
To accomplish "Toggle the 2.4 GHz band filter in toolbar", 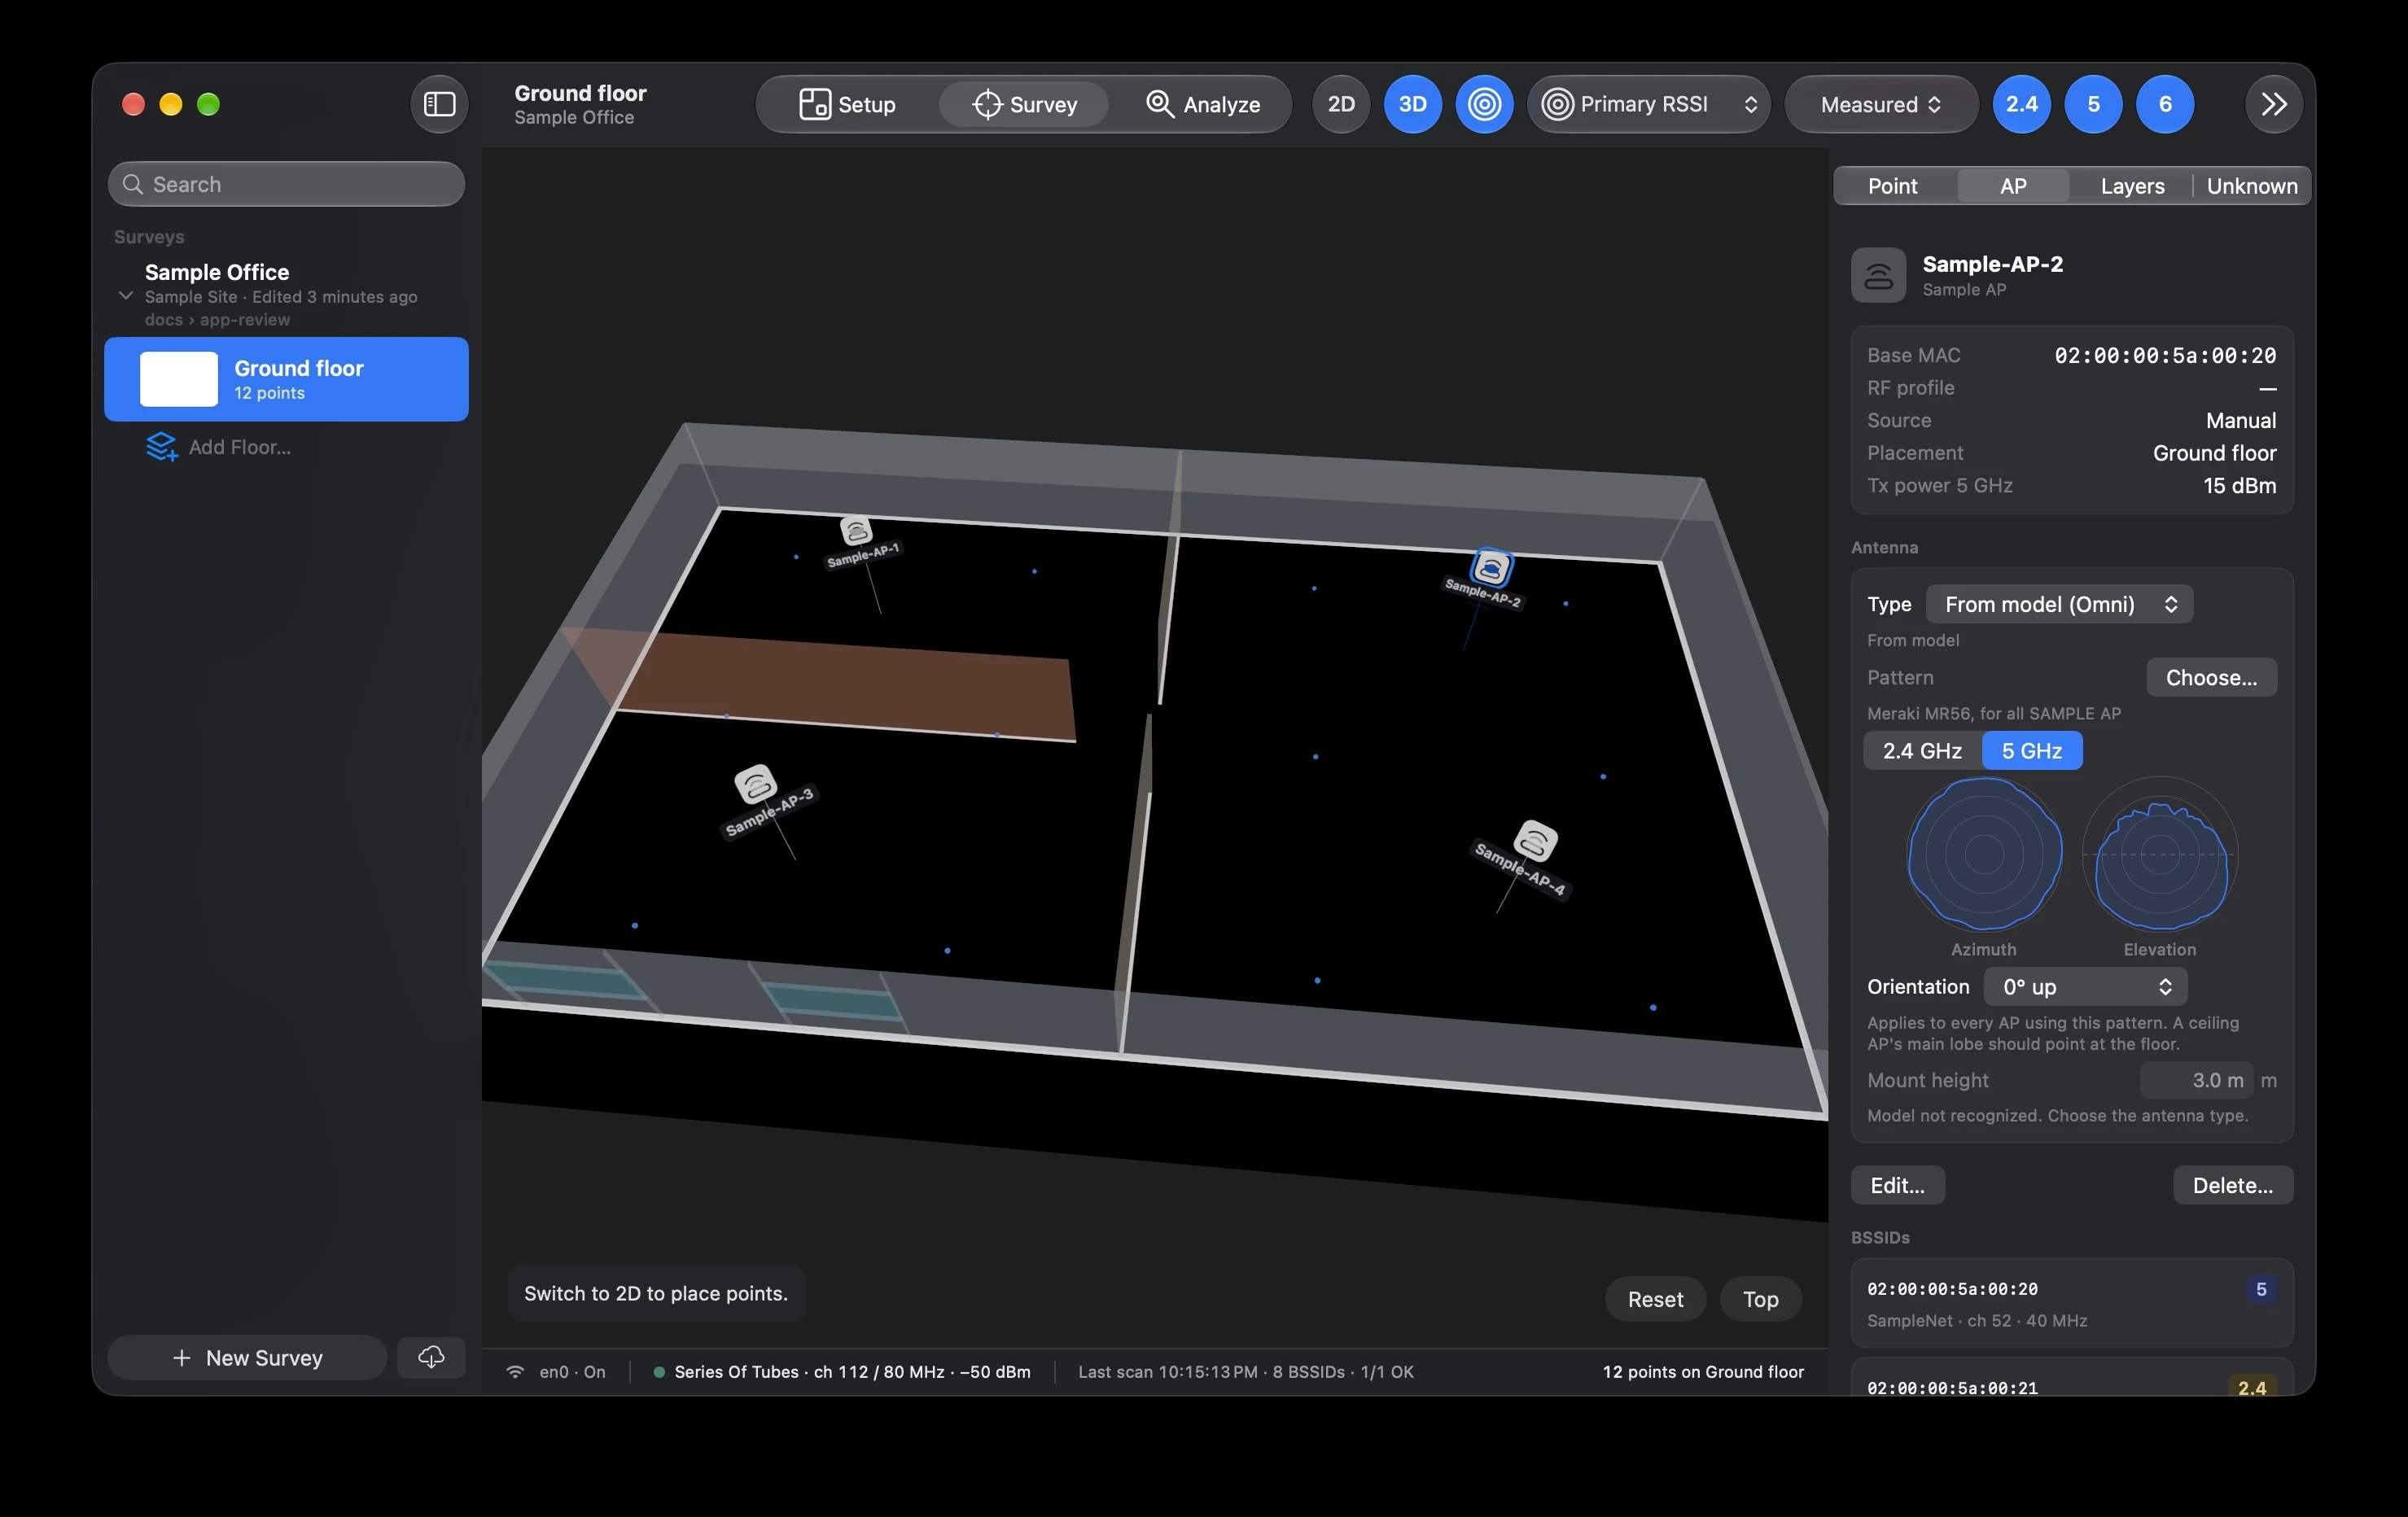I will (2021, 104).
